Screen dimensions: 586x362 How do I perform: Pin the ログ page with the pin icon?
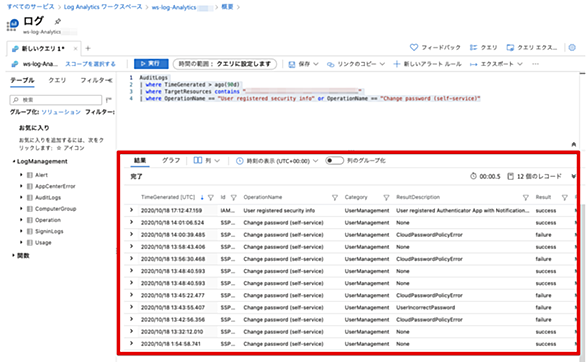point(58,22)
